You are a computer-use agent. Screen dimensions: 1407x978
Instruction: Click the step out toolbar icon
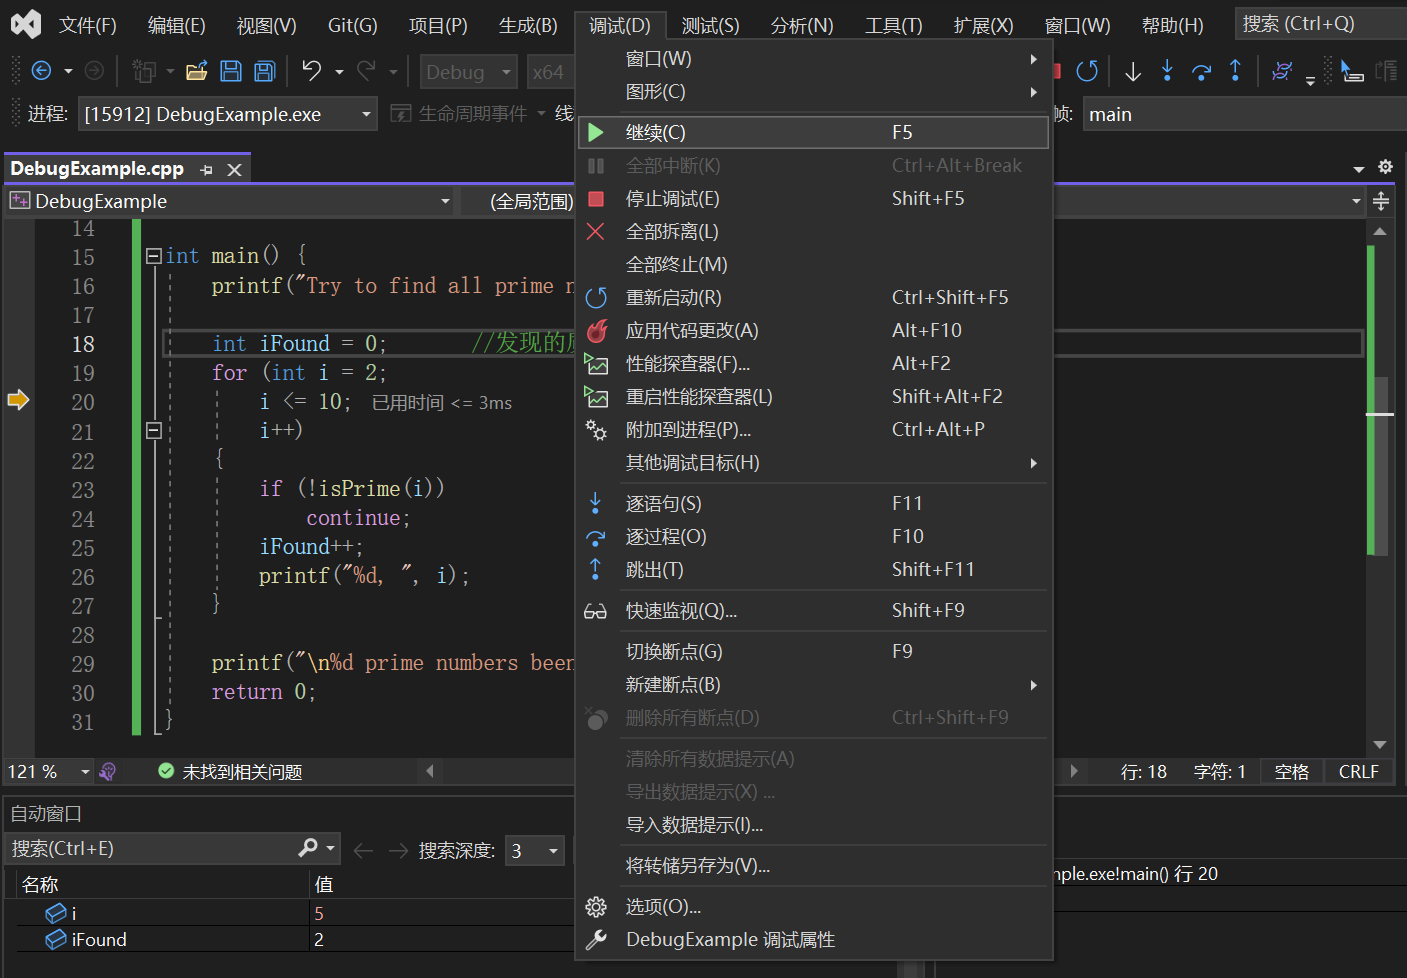[1236, 71]
